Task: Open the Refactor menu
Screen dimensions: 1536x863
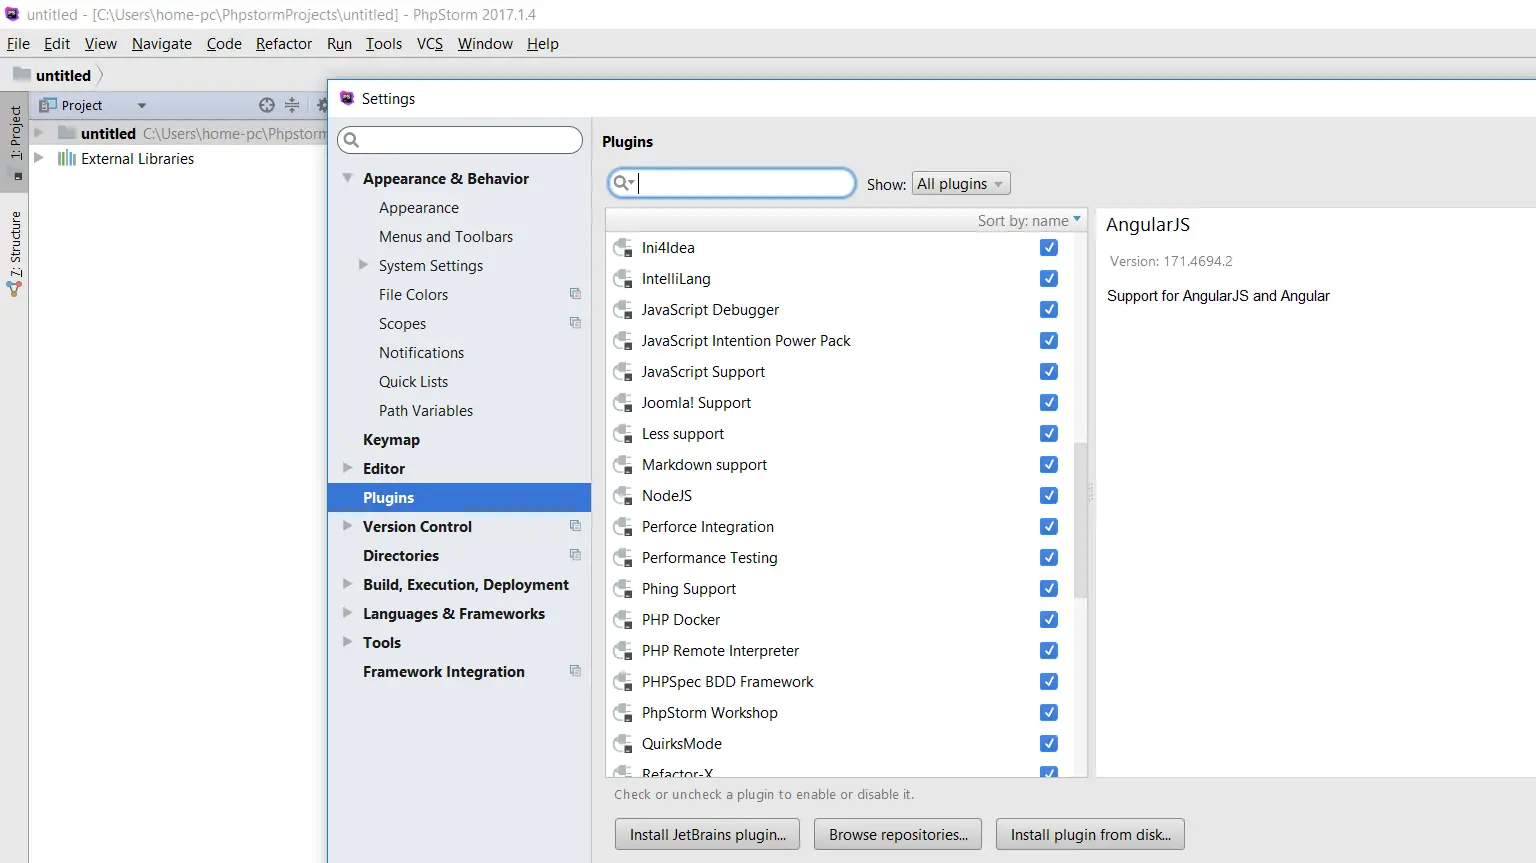Action: 283,43
